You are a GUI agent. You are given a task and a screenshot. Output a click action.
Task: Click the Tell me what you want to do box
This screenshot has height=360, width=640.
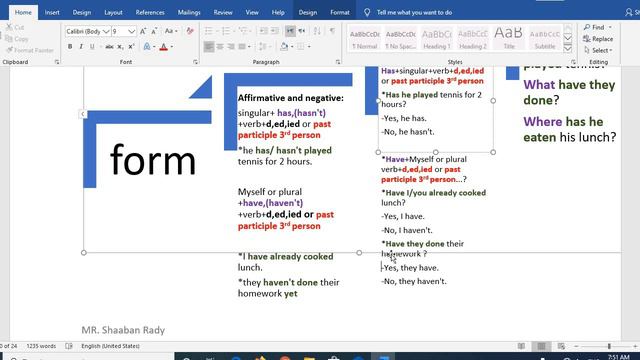[408, 13]
